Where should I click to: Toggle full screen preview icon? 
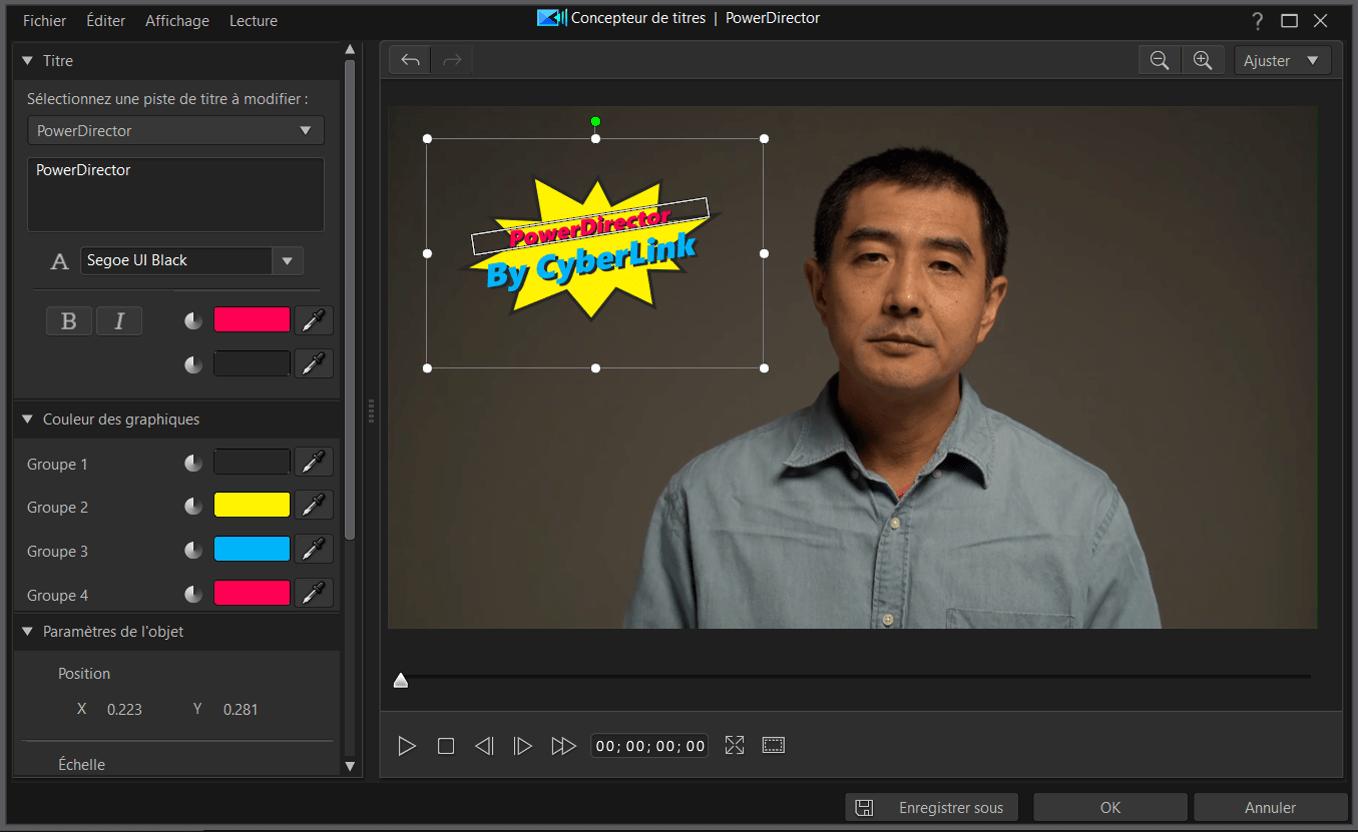(735, 745)
